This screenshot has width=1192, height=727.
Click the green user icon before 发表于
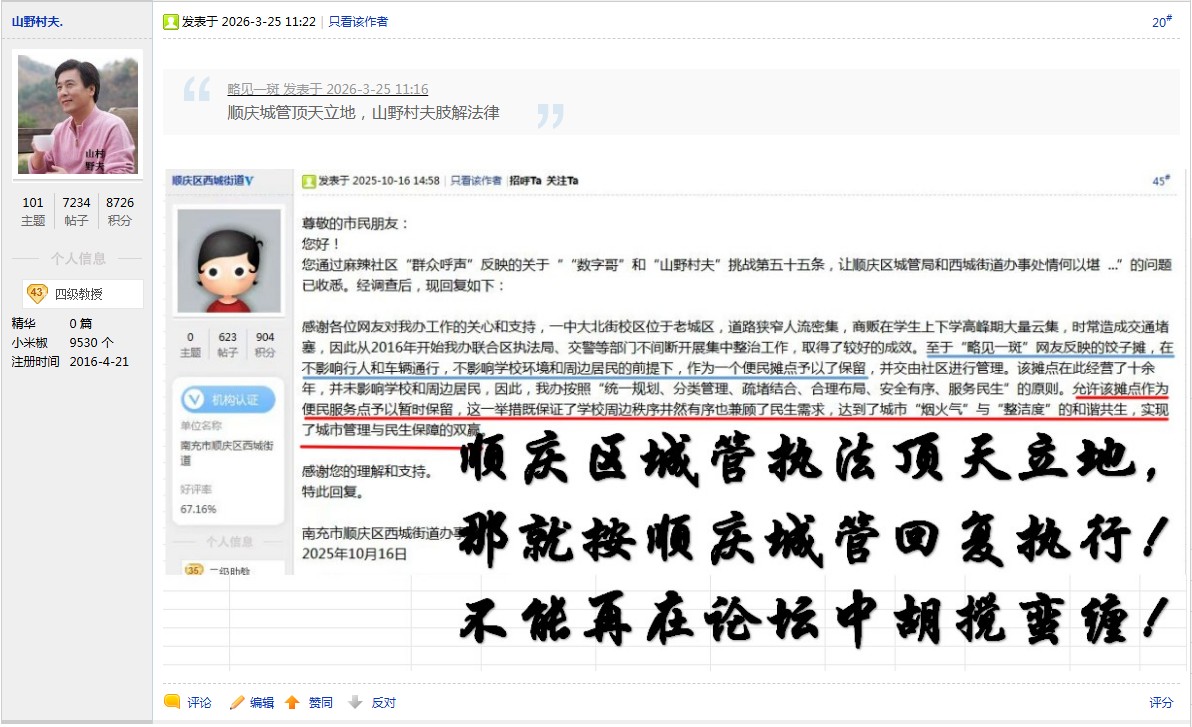171,22
